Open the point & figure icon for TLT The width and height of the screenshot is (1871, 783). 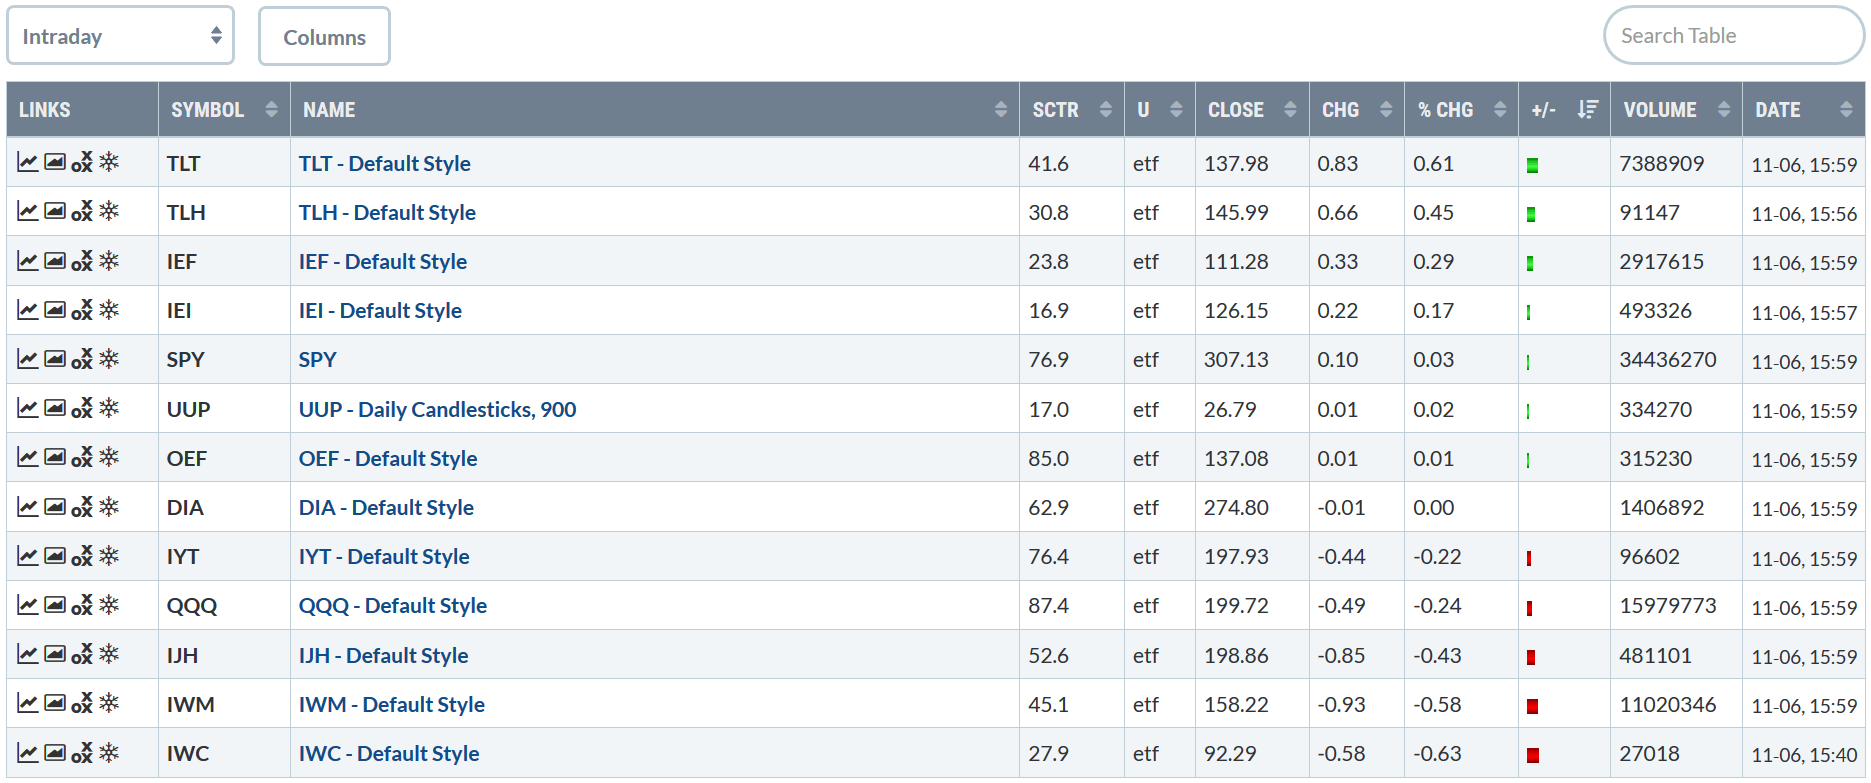[82, 162]
